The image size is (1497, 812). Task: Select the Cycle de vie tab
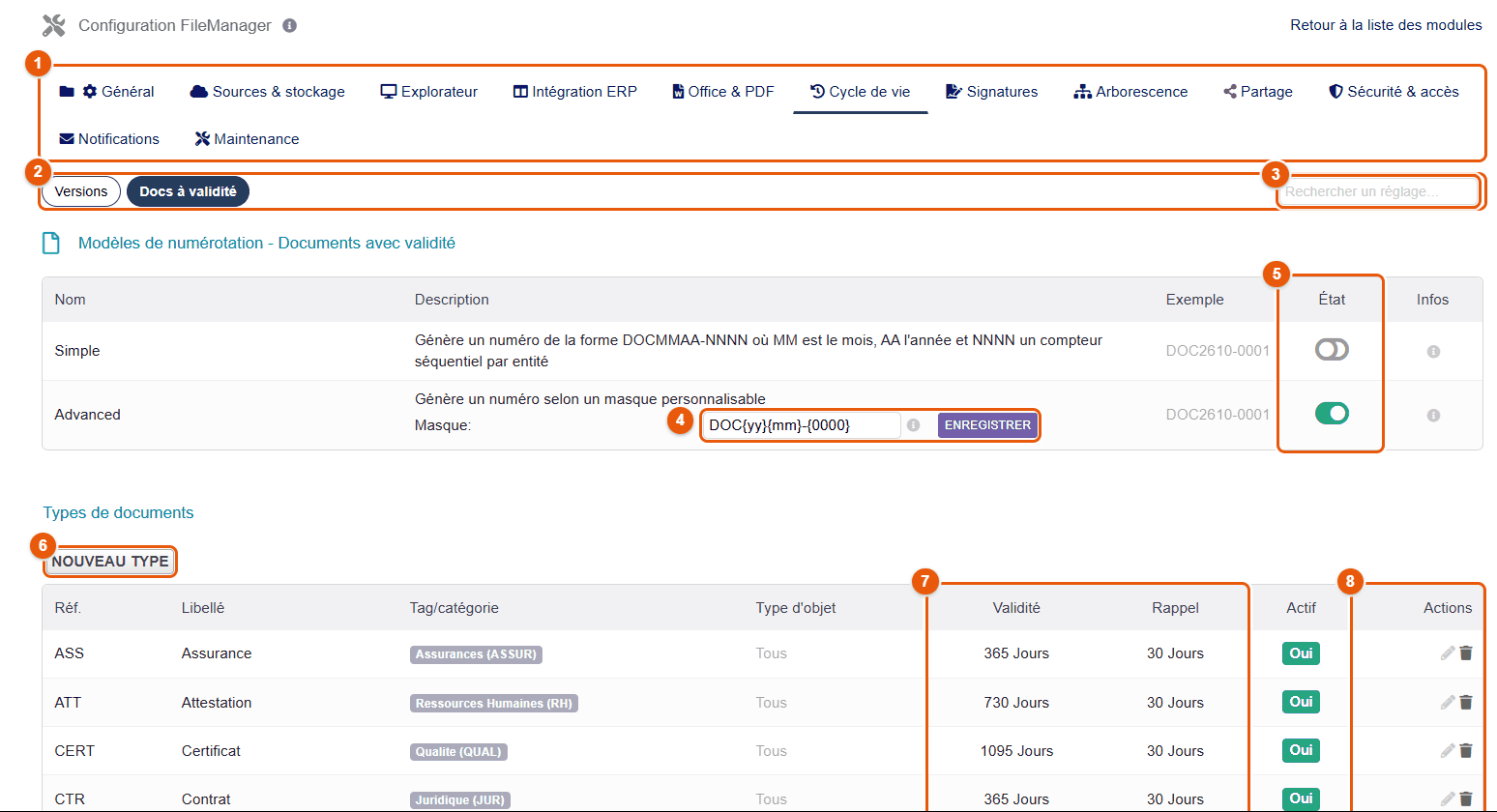(860, 92)
